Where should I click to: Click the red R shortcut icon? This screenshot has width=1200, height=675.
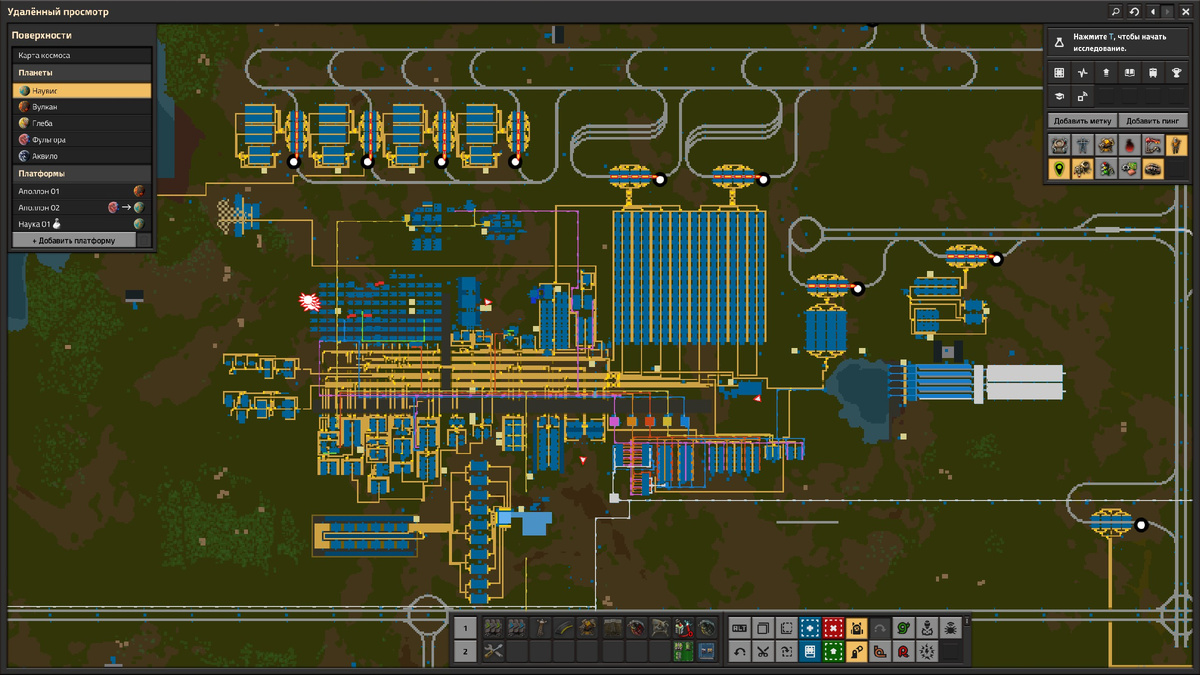(x=904, y=651)
